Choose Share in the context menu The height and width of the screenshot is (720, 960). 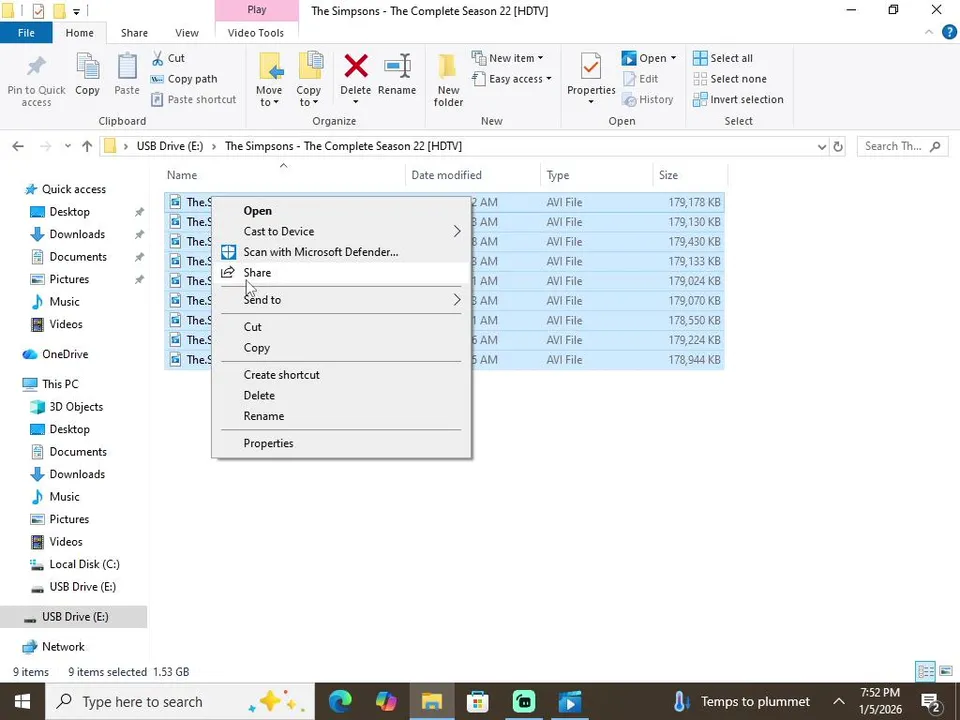click(342, 273)
